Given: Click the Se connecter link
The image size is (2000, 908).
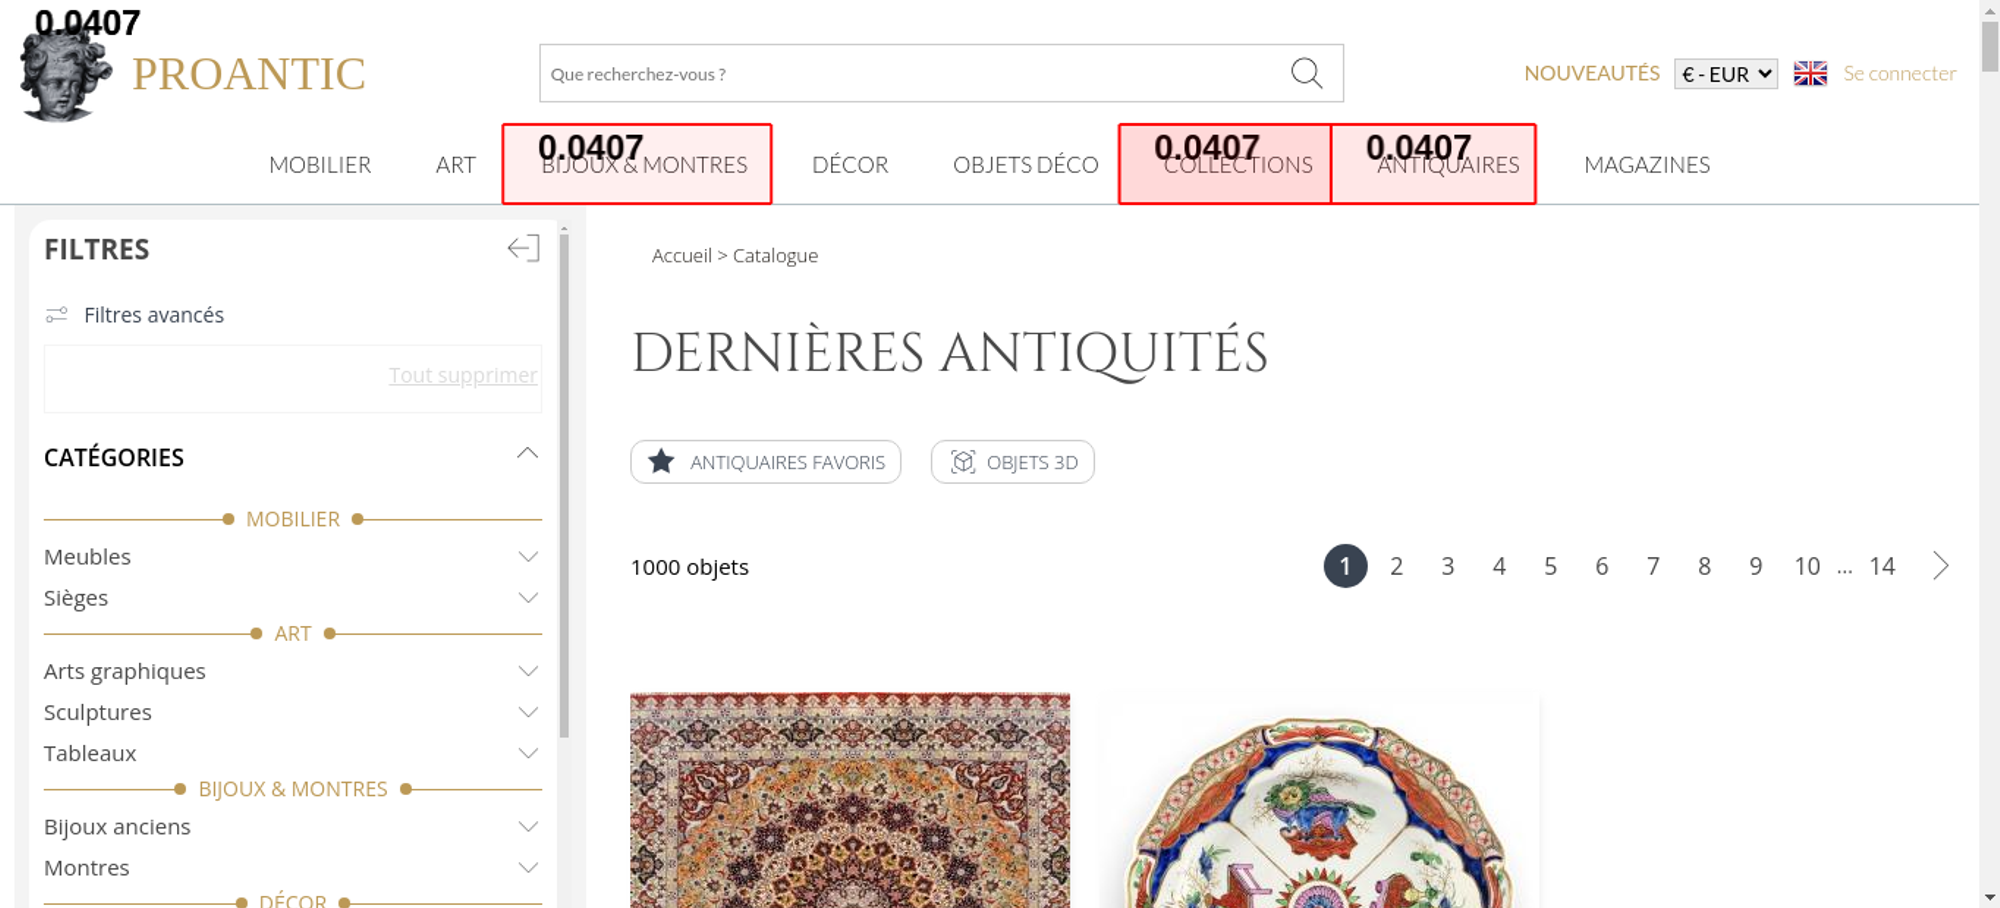Looking at the screenshot, I should click(x=1899, y=74).
